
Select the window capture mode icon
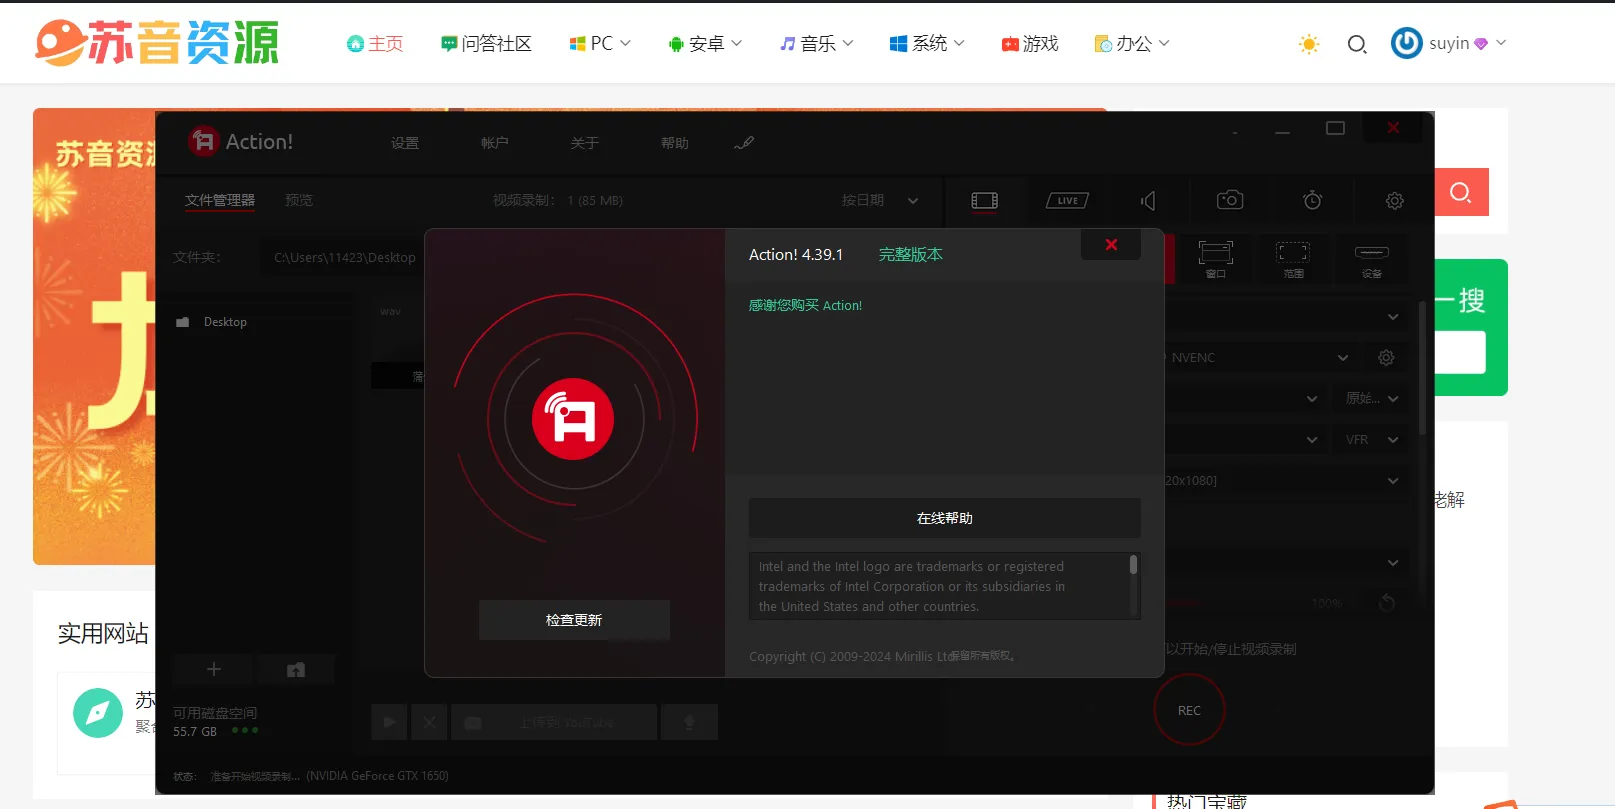(1215, 258)
